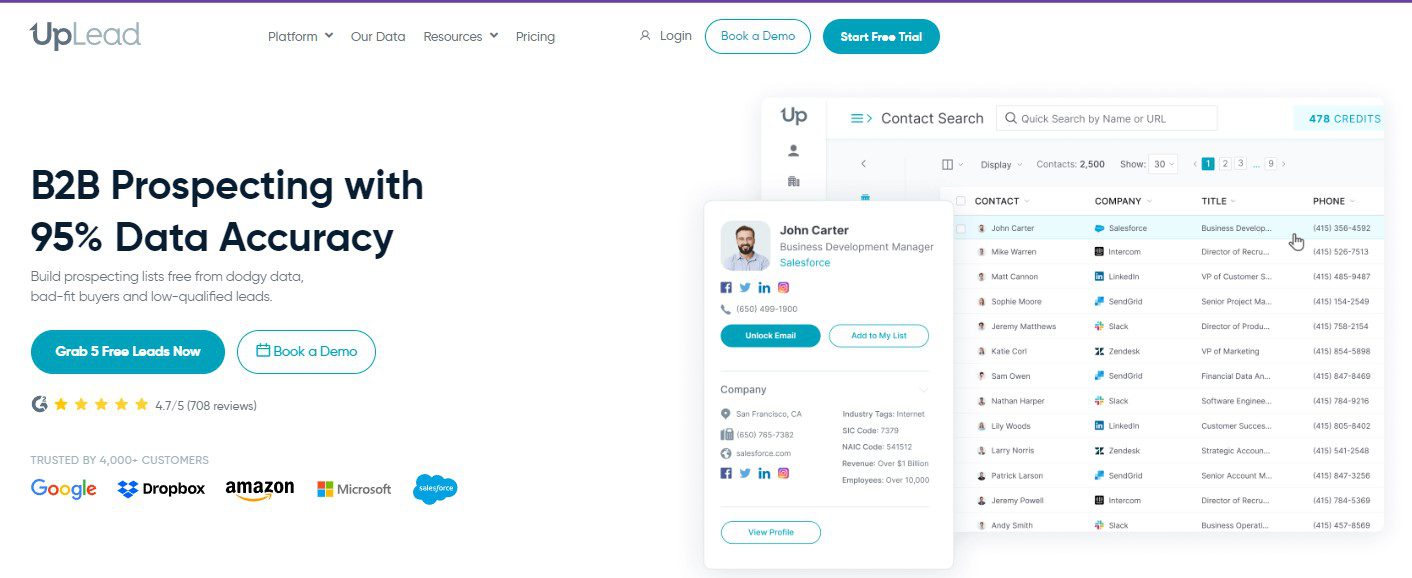Viewport: 1412px width, 578px height.
Task: Collapse the Company section chevron
Action: (x=923, y=390)
